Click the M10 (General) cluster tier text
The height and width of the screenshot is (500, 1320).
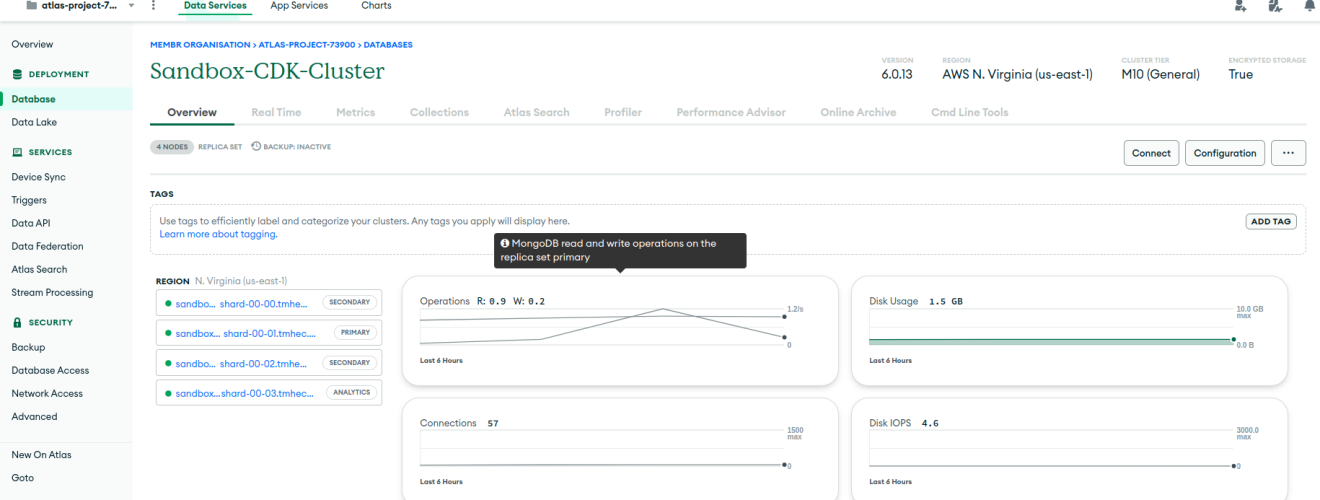tap(1160, 74)
